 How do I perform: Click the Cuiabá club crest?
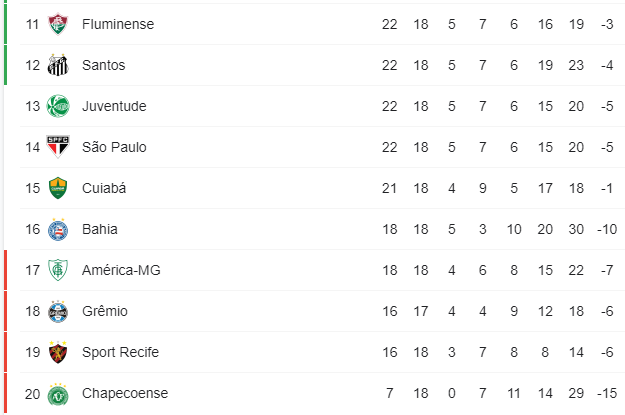pyautogui.click(x=58, y=188)
